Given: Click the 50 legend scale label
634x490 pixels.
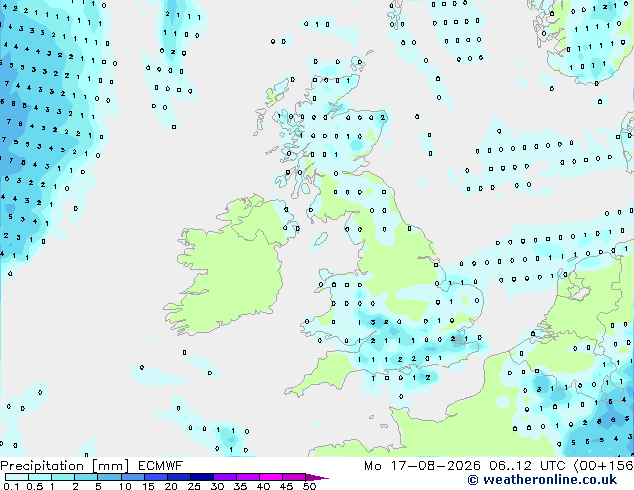Looking at the screenshot, I should (309, 486).
